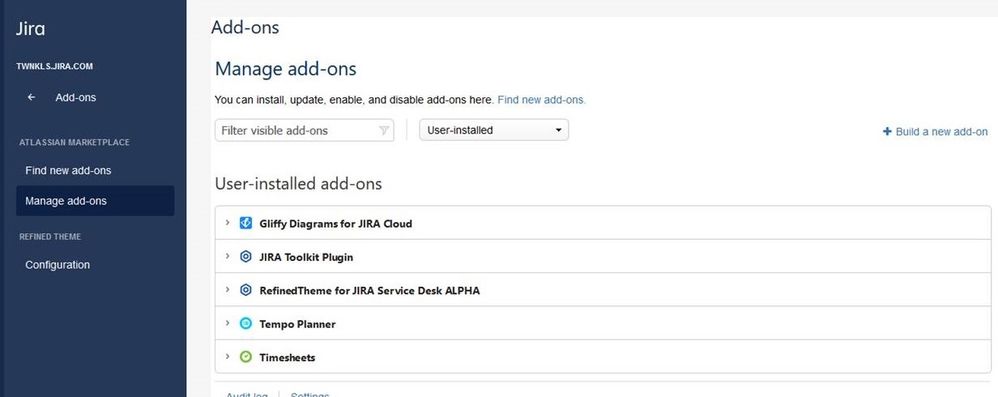
Task: Open Configuration under Refined Theme
Action: point(57,265)
